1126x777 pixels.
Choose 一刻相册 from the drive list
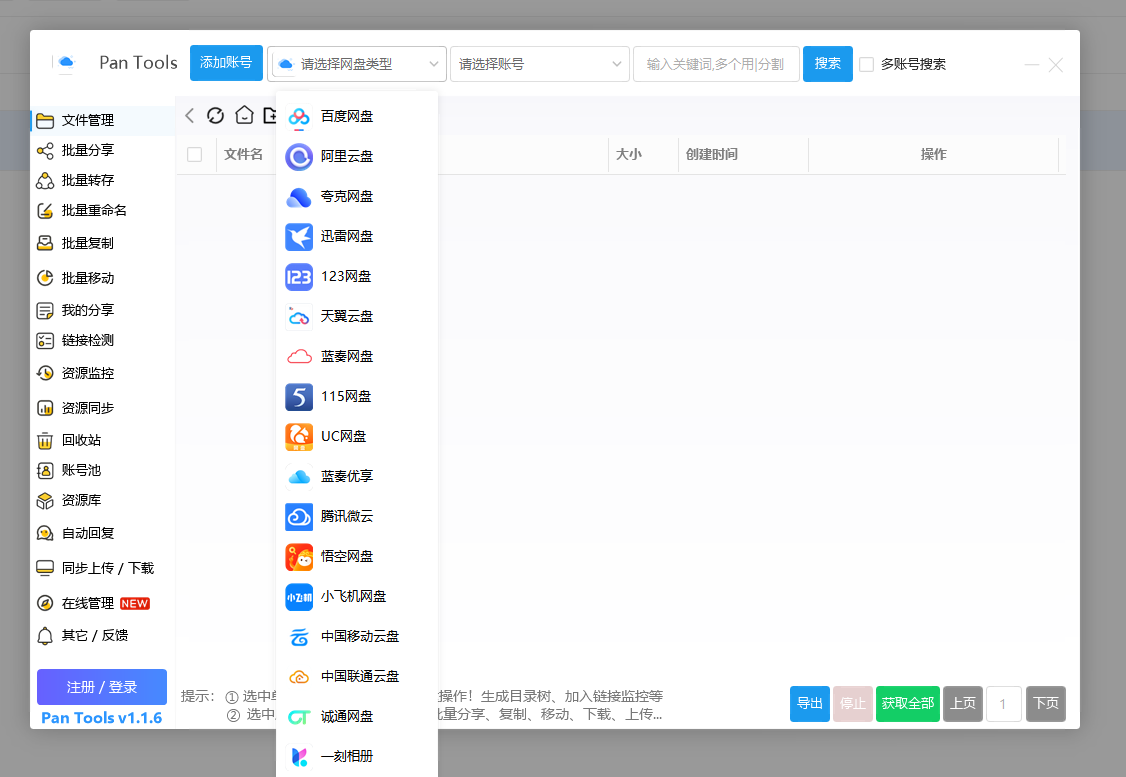coord(357,756)
